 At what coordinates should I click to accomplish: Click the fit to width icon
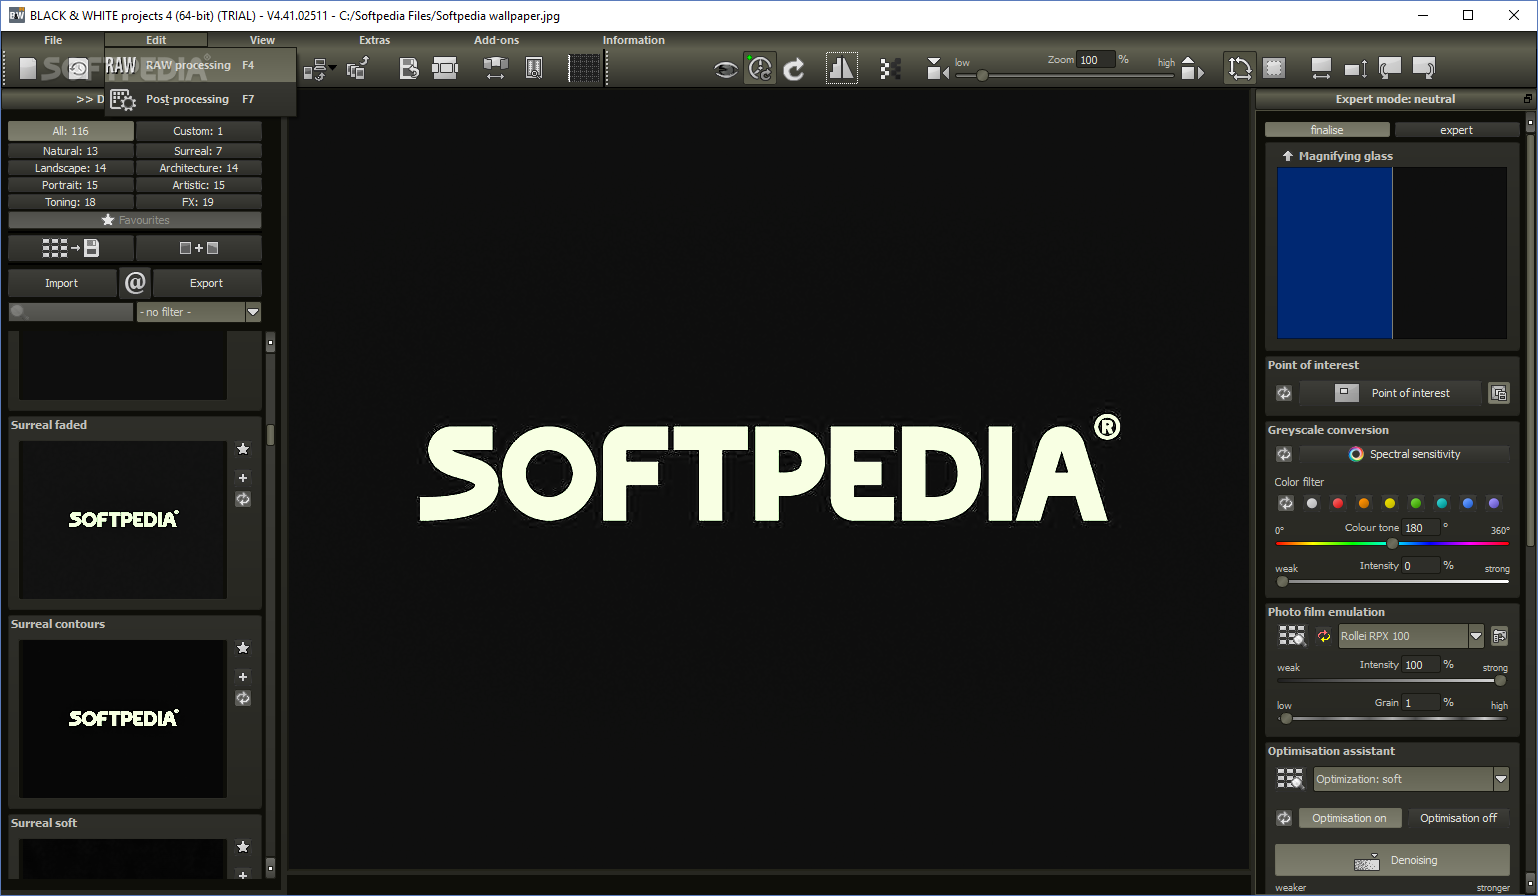(1321, 68)
